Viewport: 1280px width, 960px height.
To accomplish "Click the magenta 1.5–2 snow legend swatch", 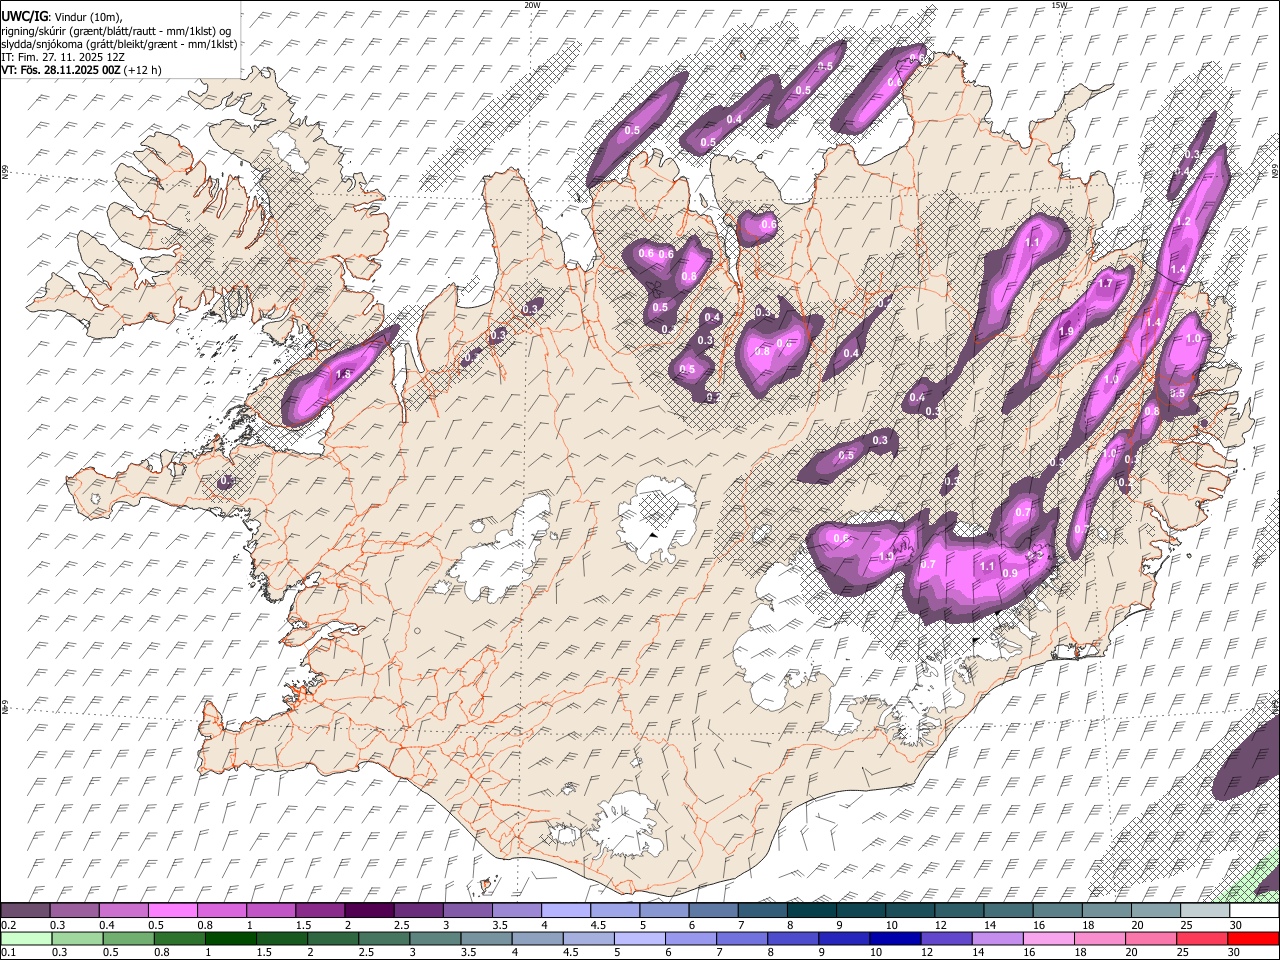I will pos(320,911).
